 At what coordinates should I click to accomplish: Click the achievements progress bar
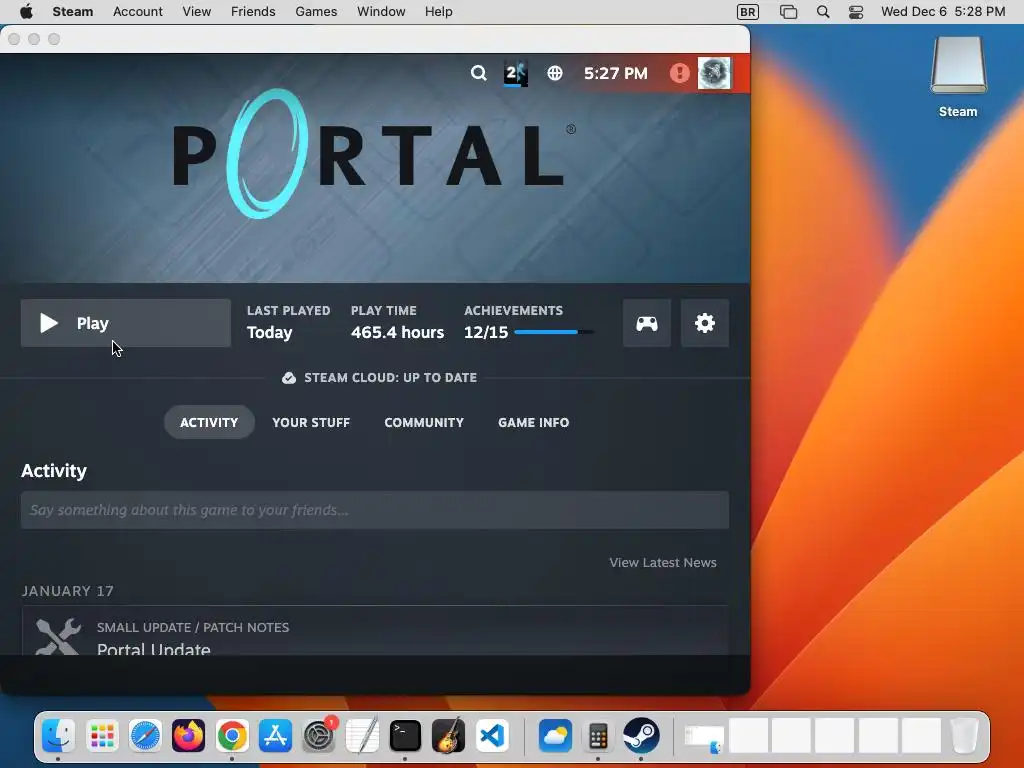(x=554, y=332)
